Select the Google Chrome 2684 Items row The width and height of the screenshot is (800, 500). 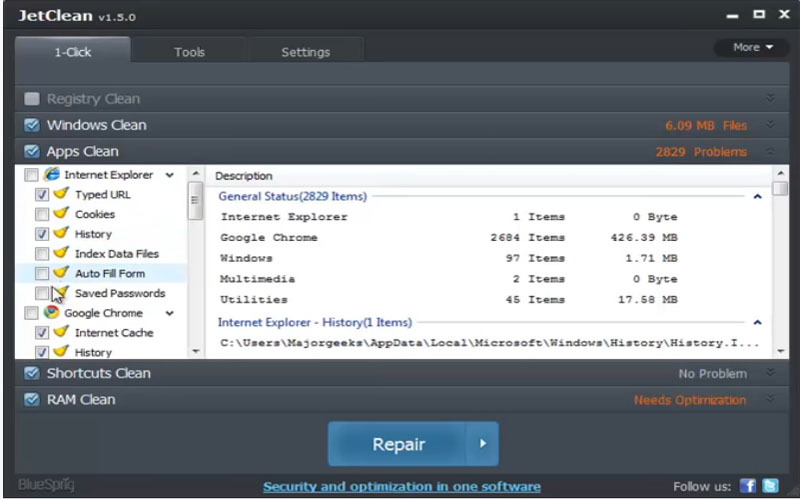(449, 237)
